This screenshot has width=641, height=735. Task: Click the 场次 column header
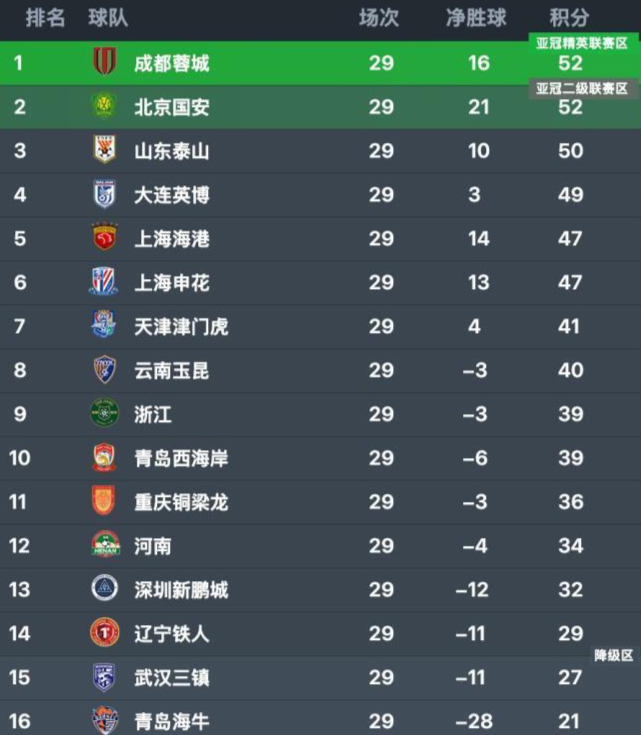pos(379,18)
